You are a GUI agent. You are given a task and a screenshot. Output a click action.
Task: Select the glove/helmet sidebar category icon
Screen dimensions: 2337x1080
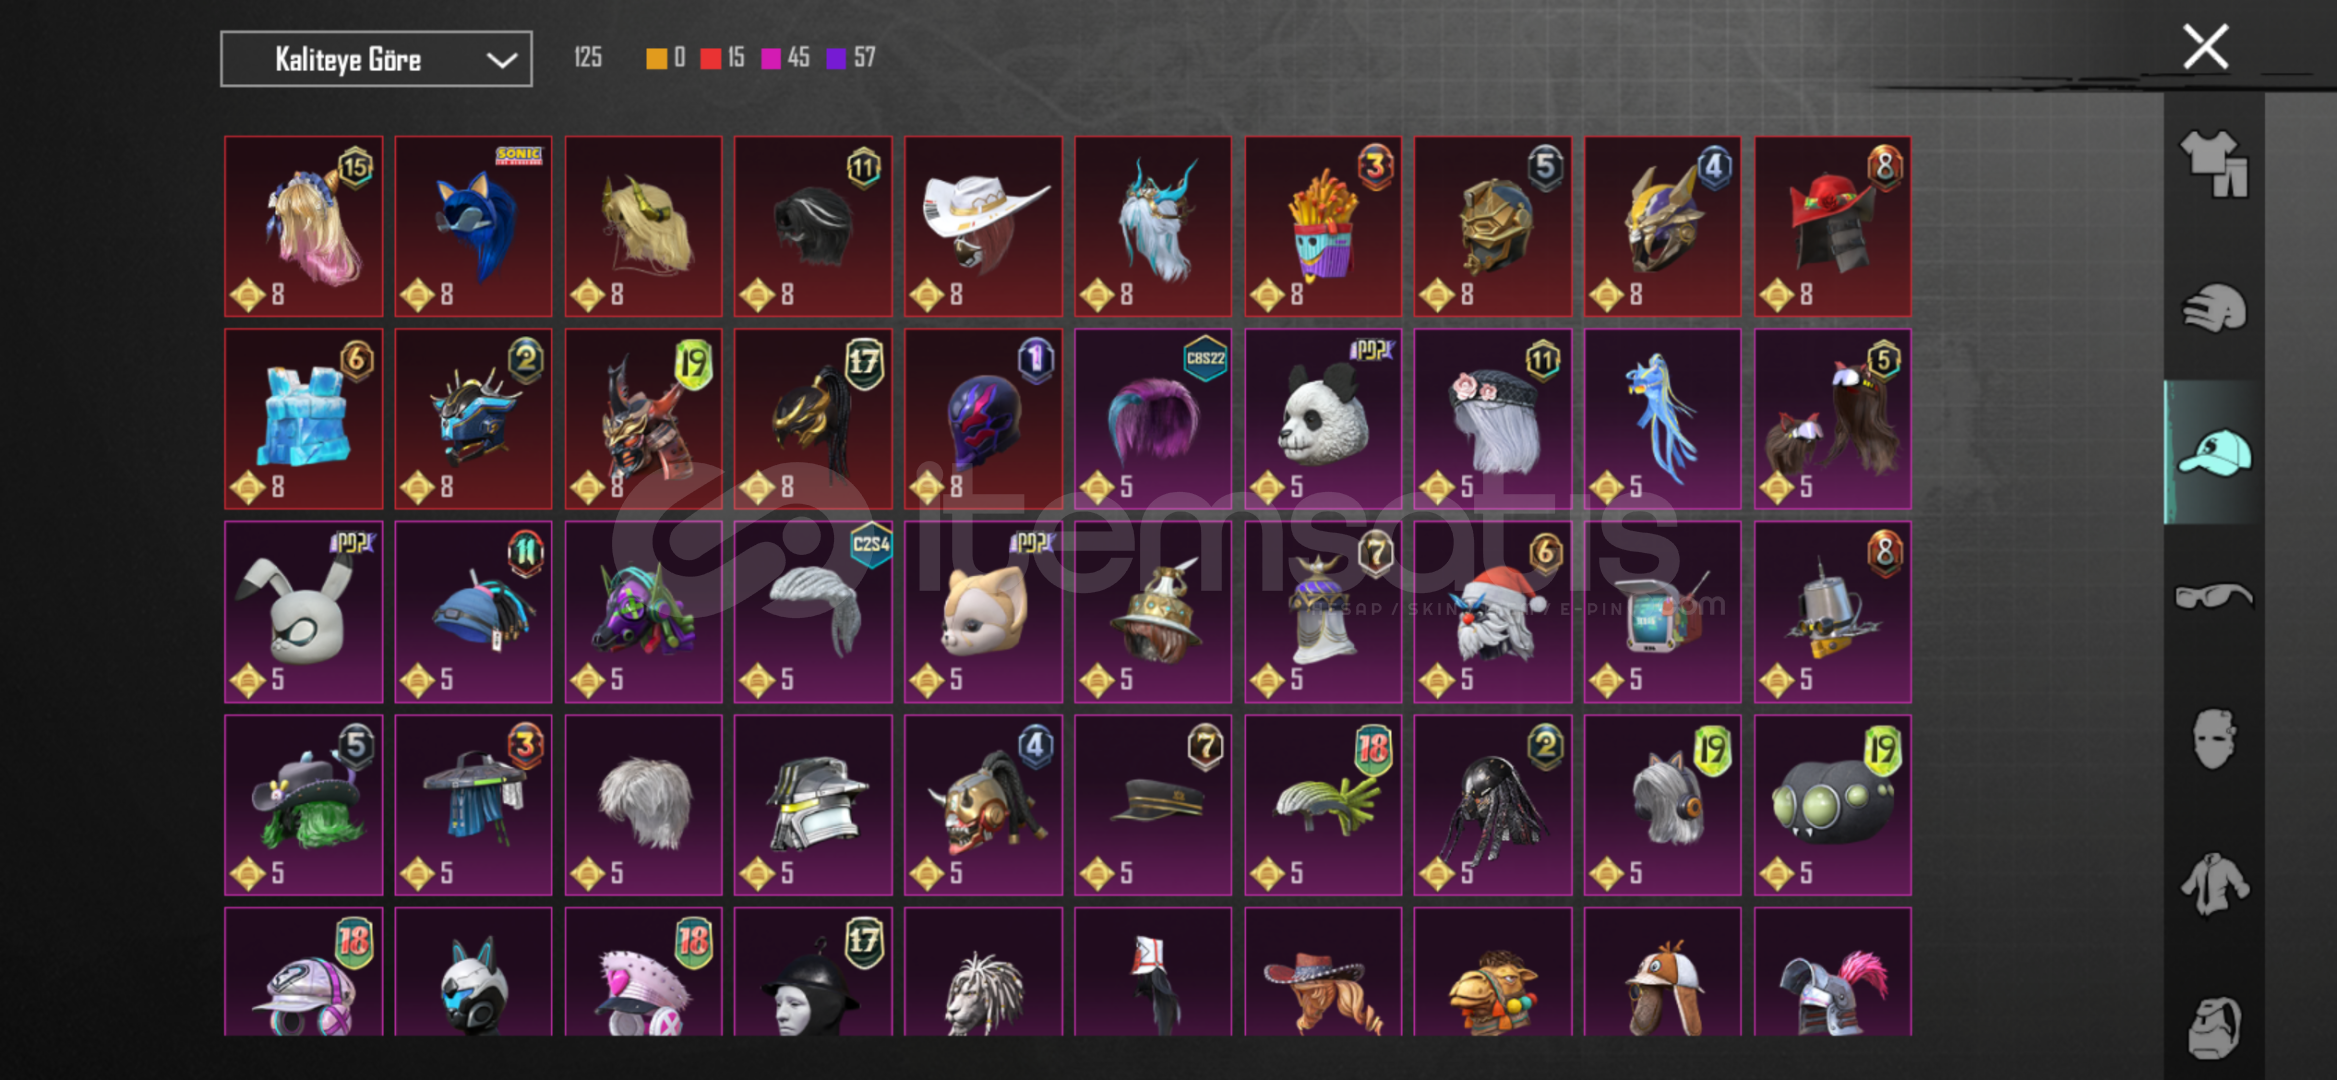2214,308
